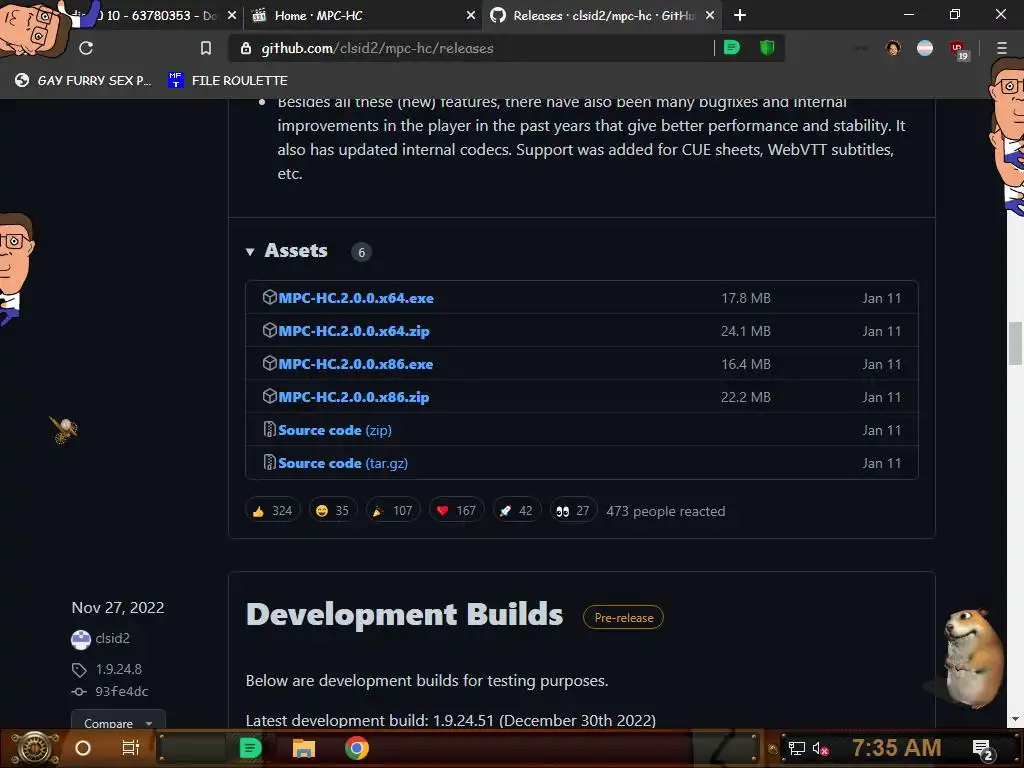Toggle rocket reaction with 42
1024x768 pixels.
517,511
